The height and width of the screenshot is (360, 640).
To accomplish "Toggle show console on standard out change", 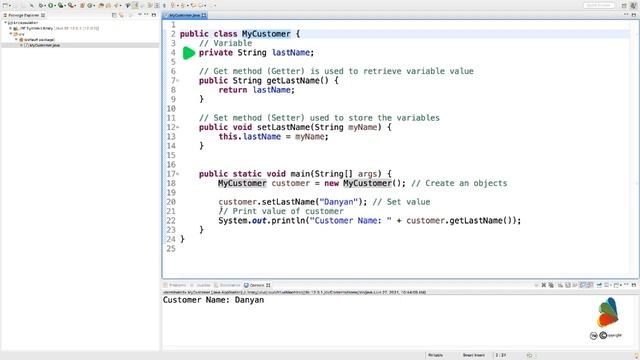I will 582,285.
